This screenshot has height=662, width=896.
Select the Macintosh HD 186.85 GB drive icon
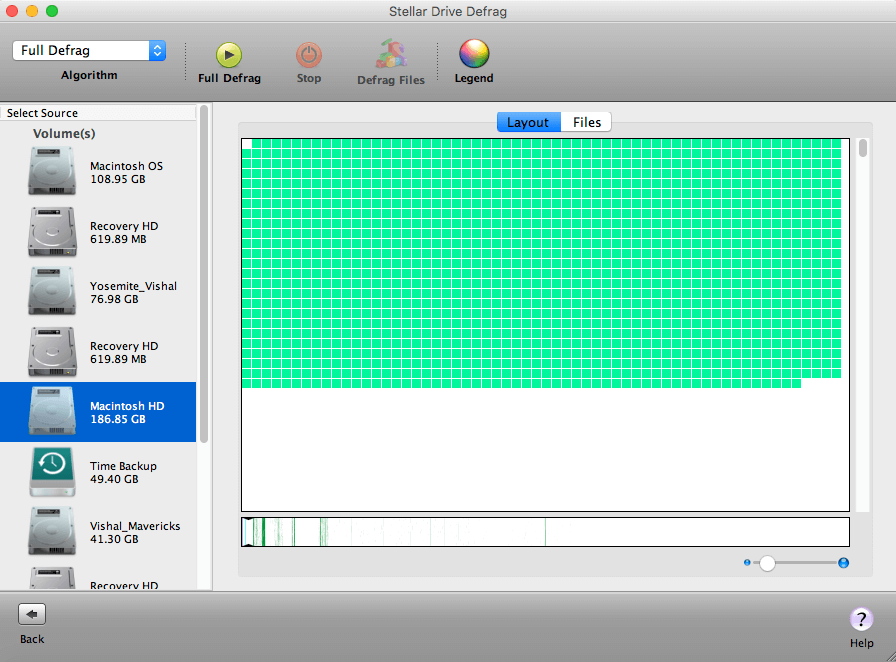tap(52, 411)
